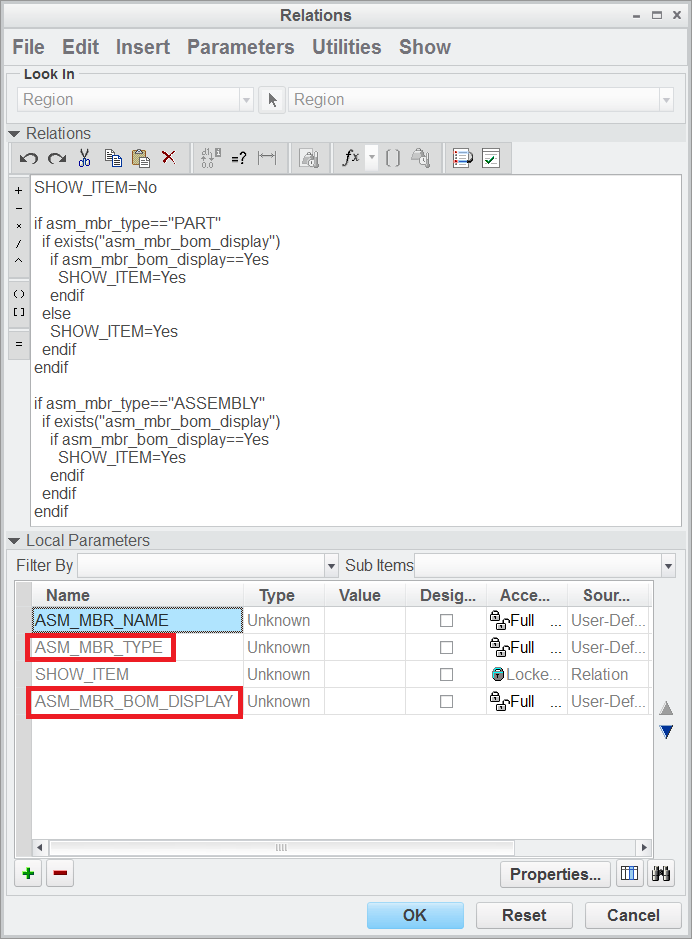Open the Show menu
The image size is (692, 939).
coord(425,47)
